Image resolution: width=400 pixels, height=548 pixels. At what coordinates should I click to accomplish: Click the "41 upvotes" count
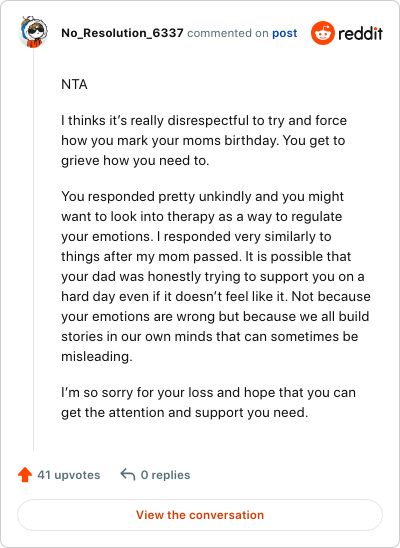69,475
